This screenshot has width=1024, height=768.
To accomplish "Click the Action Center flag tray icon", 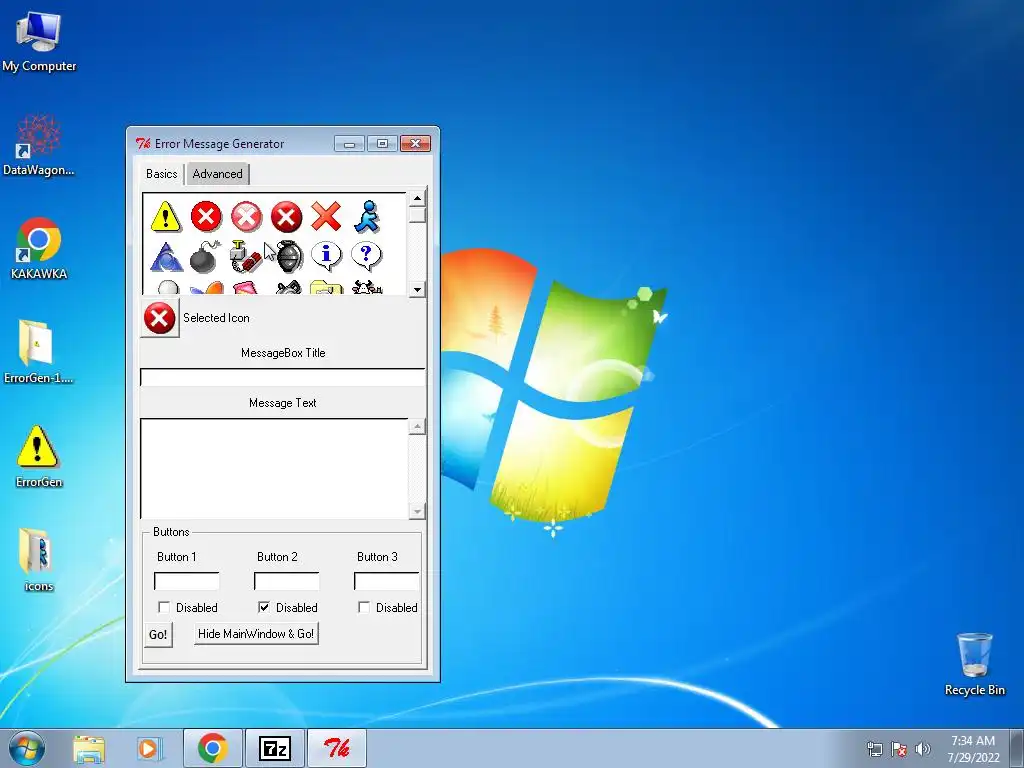I will 899,749.
